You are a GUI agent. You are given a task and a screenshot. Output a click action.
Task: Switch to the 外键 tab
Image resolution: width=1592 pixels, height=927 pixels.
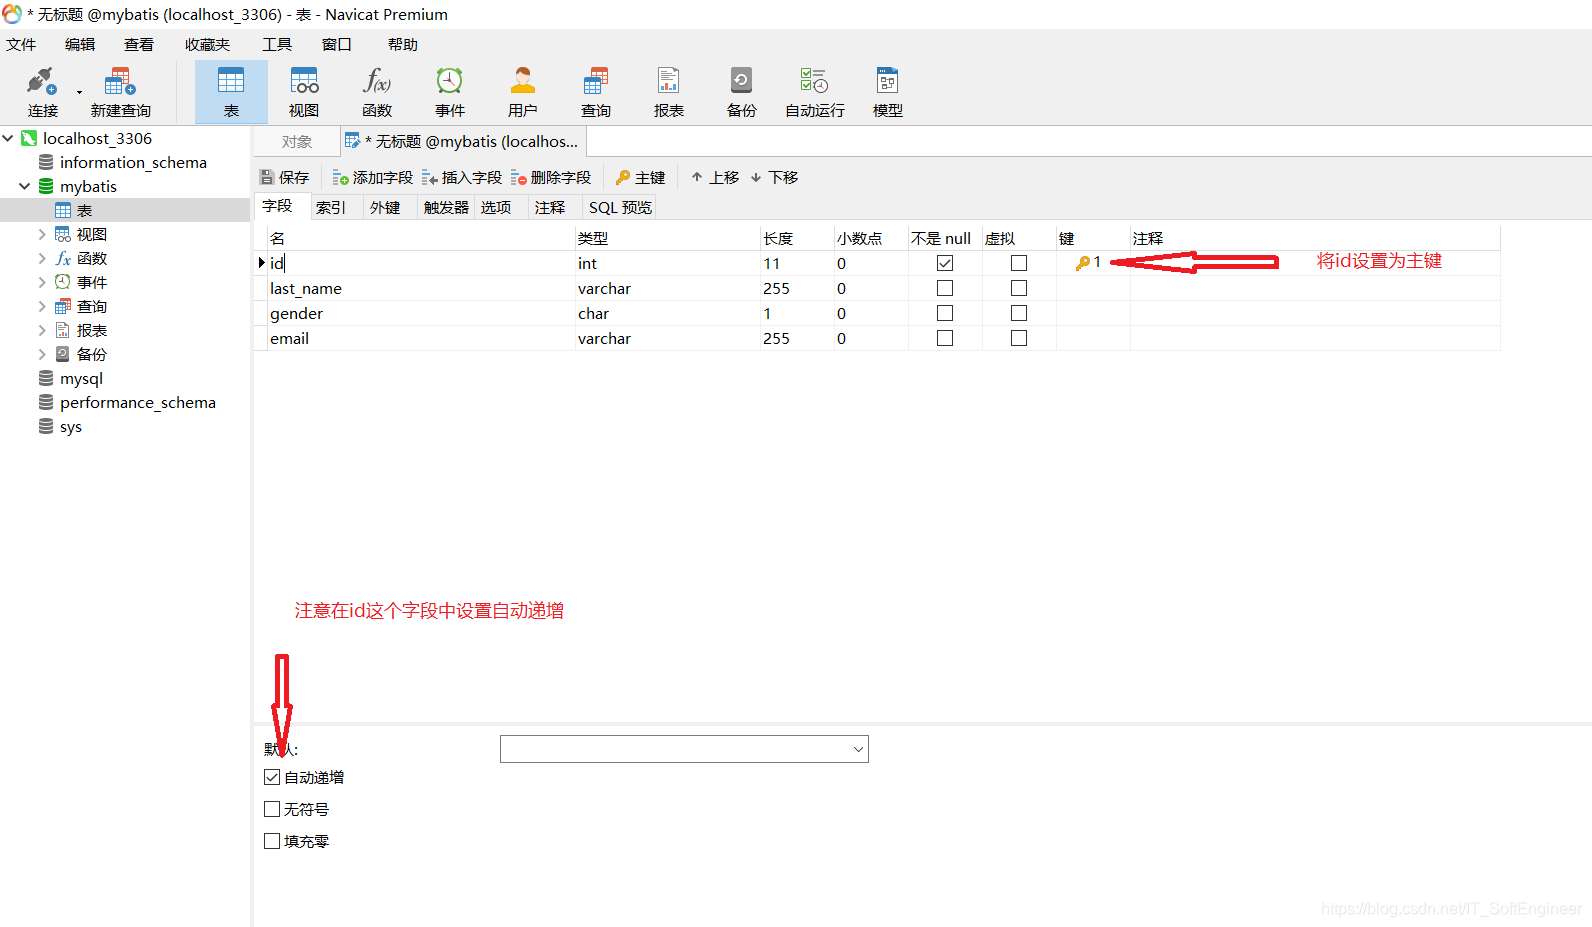coord(385,207)
